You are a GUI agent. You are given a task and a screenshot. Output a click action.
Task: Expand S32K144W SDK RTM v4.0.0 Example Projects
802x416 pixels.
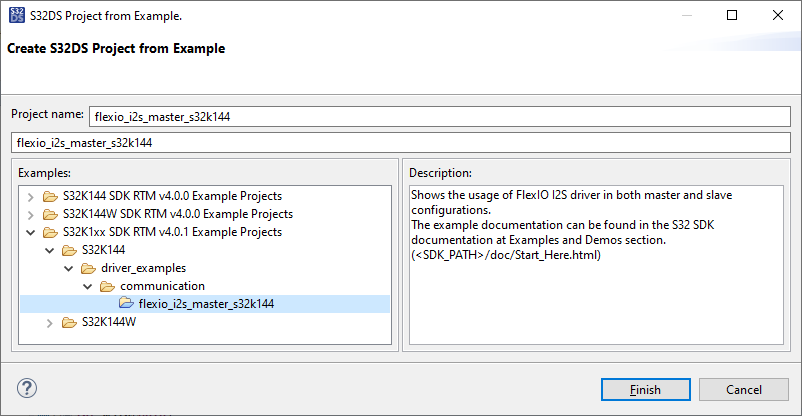30,214
